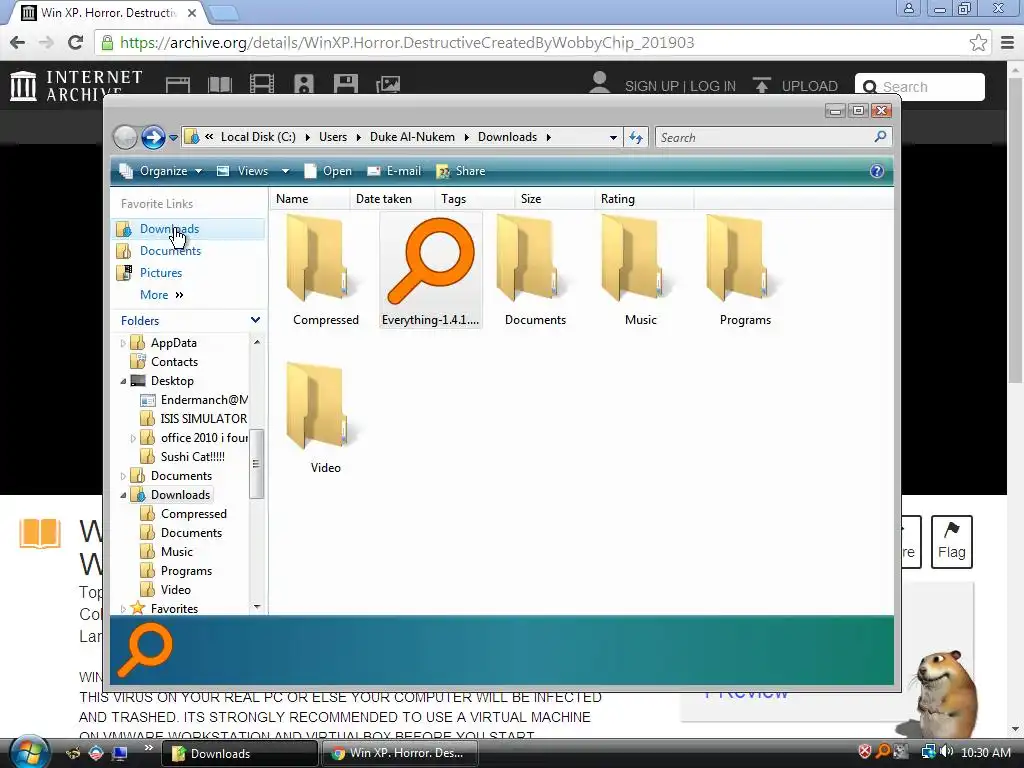Viewport: 1024px width, 768px height.
Task: Open the recent pages dropdown arrow
Action: point(173,137)
